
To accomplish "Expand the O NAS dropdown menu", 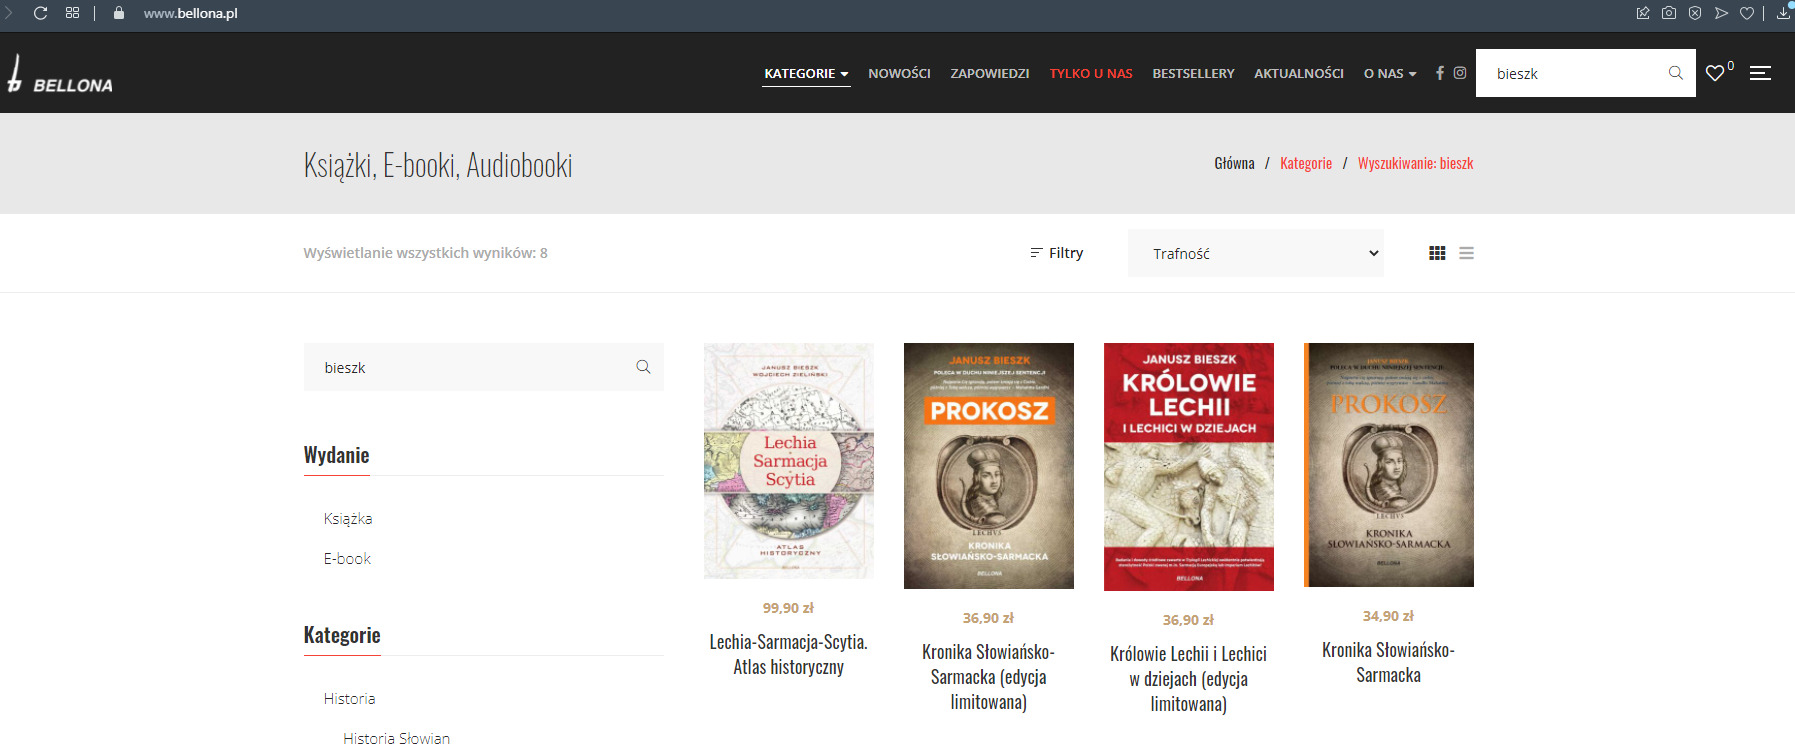I will tap(1390, 74).
